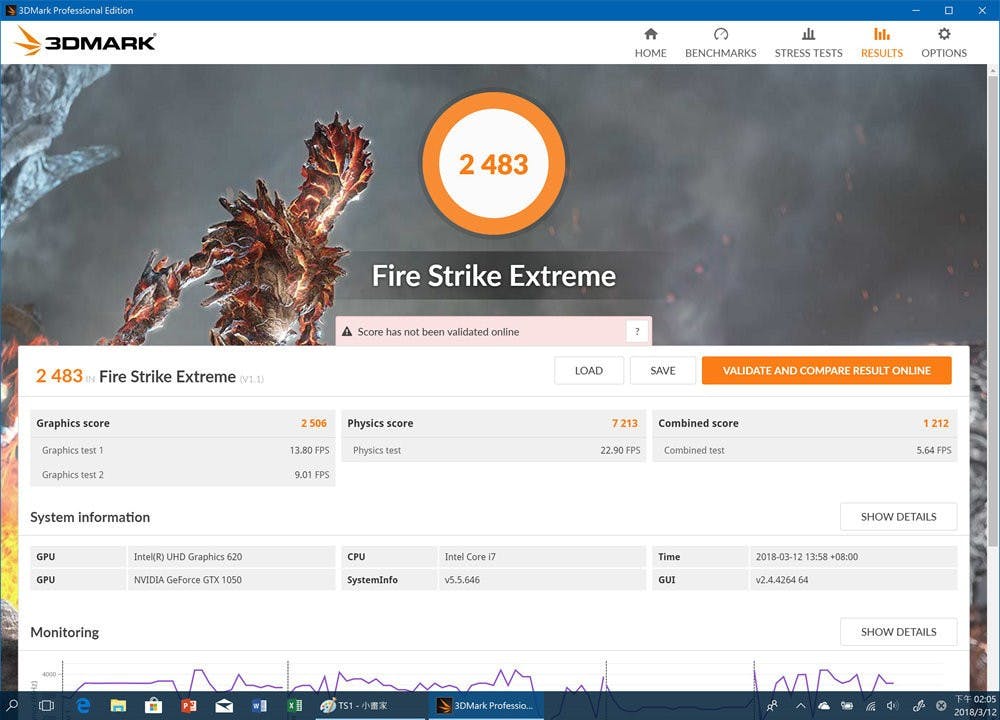Click the 'NVIDIA GeForce GTX 1050' GPU entry
The image size is (1000, 720).
(x=188, y=580)
